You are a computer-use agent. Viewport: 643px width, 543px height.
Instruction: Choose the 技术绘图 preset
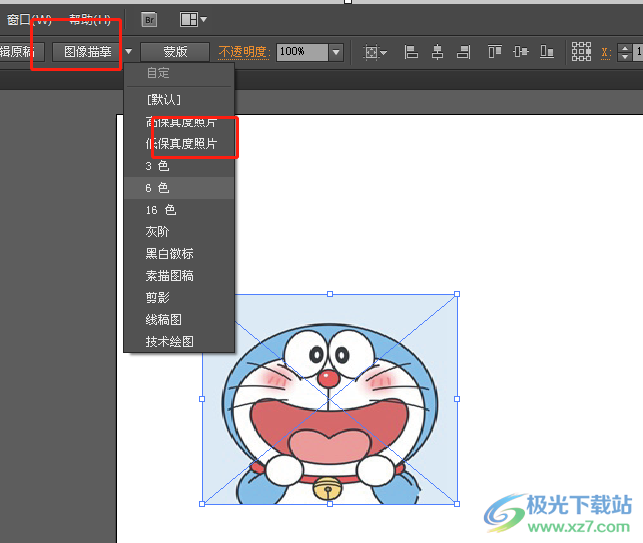(179, 342)
